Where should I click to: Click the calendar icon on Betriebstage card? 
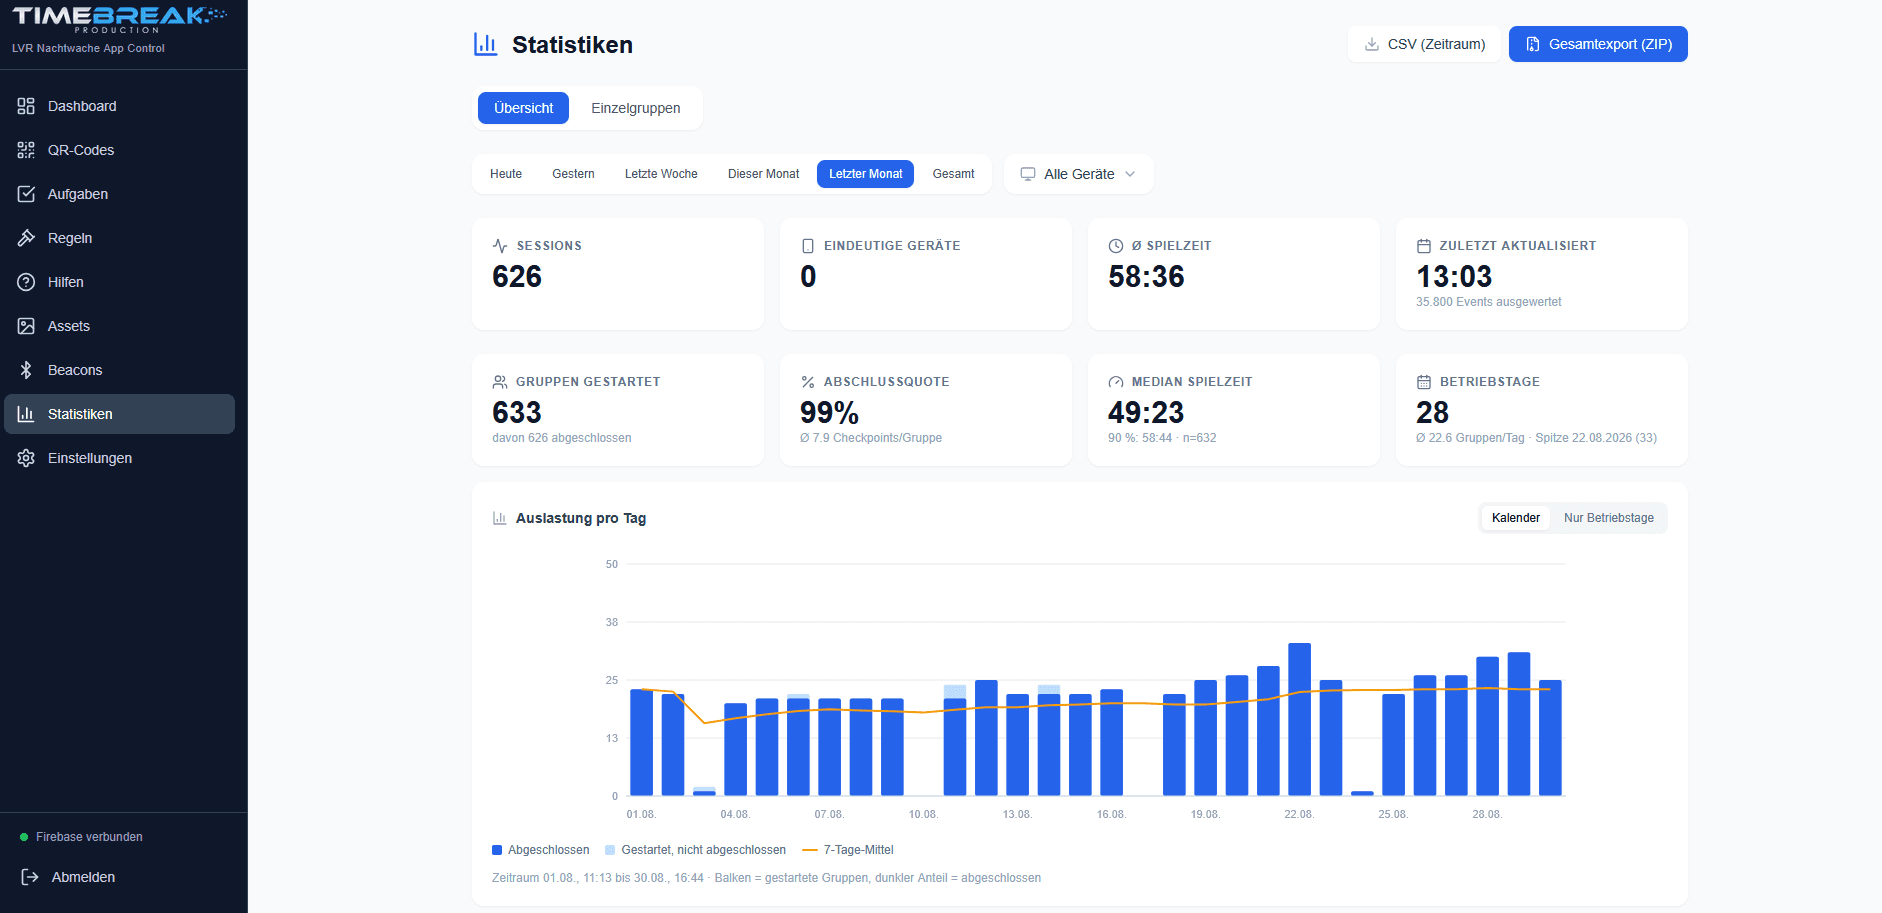pyautogui.click(x=1424, y=382)
